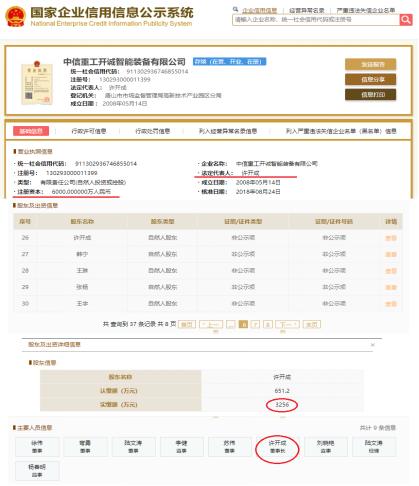Open the orange details link in row 28
This screenshot has width=419, height=486.
[391, 271]
